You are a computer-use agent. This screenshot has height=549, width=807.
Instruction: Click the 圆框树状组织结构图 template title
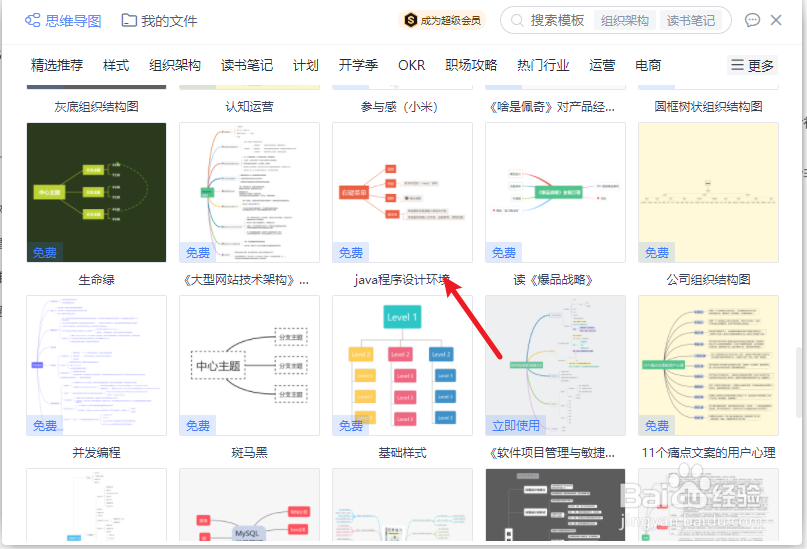(708, 107)
